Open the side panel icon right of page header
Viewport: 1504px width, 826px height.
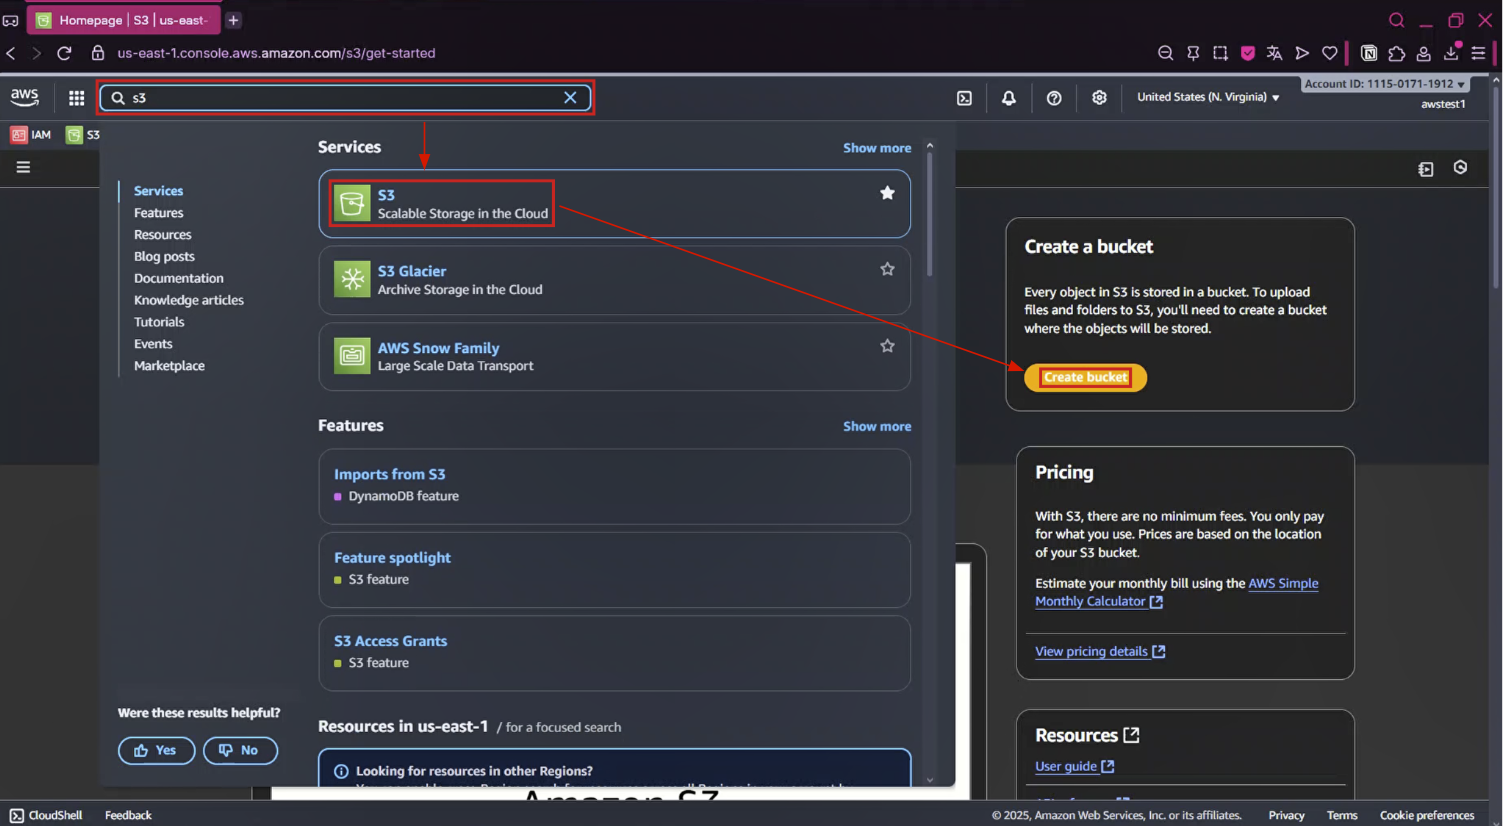click(x=1426, y=169)
